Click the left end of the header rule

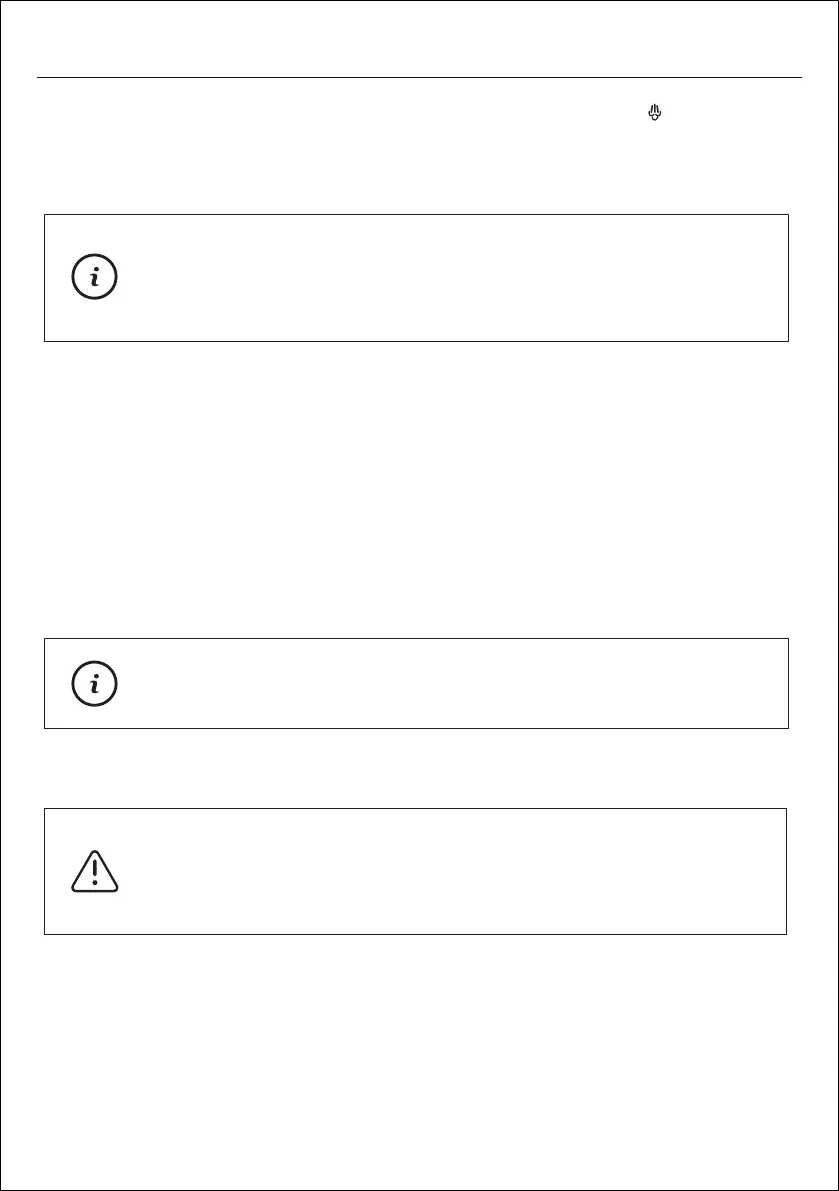tap(38, 77)
